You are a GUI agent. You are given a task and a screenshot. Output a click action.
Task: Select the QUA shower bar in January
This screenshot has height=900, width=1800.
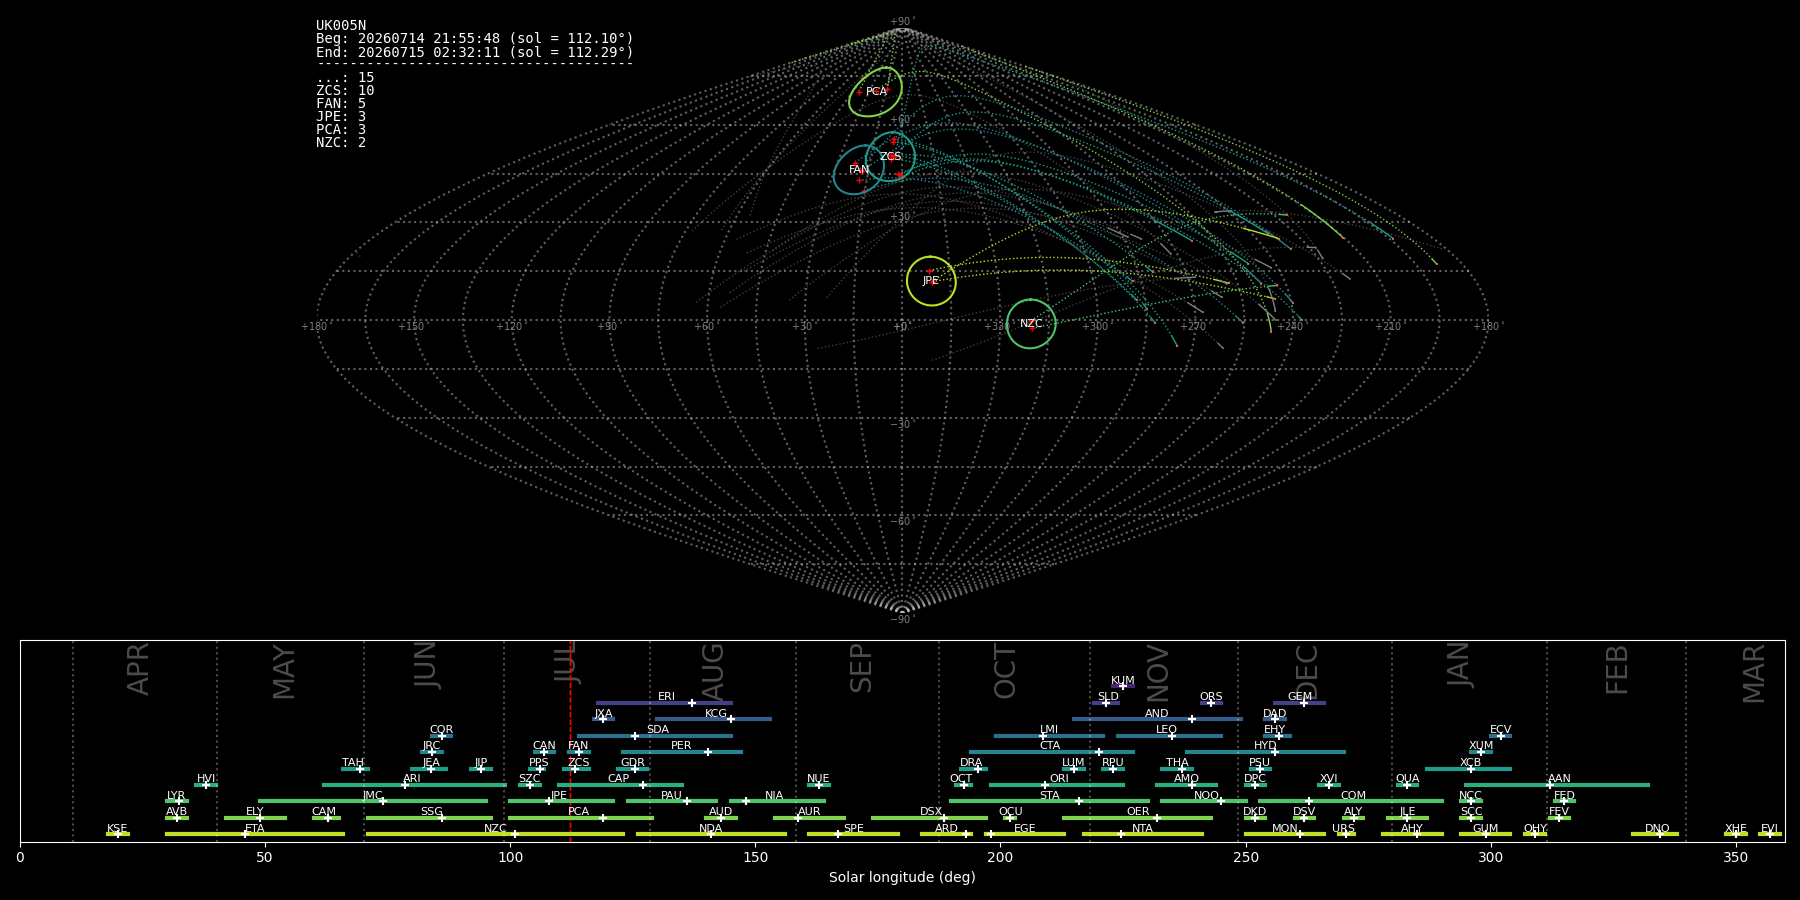[1407, 785]
